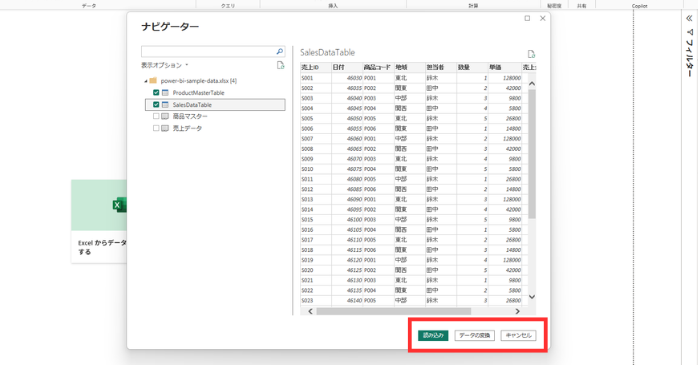
Task: Check the 商品マスター checkbox
Action: [156, 116]
